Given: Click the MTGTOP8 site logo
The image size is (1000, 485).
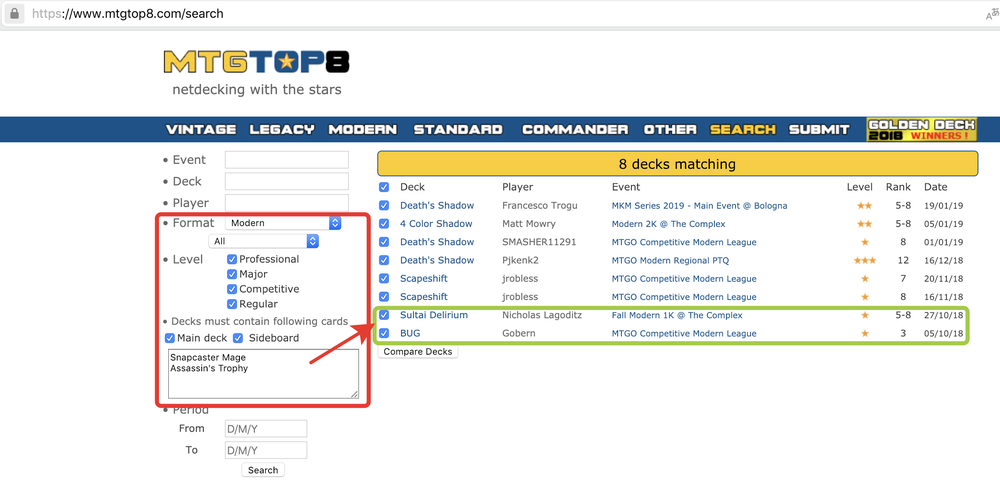Looking at the screenshot, I should pyautogui.click(x=256, y=62).
